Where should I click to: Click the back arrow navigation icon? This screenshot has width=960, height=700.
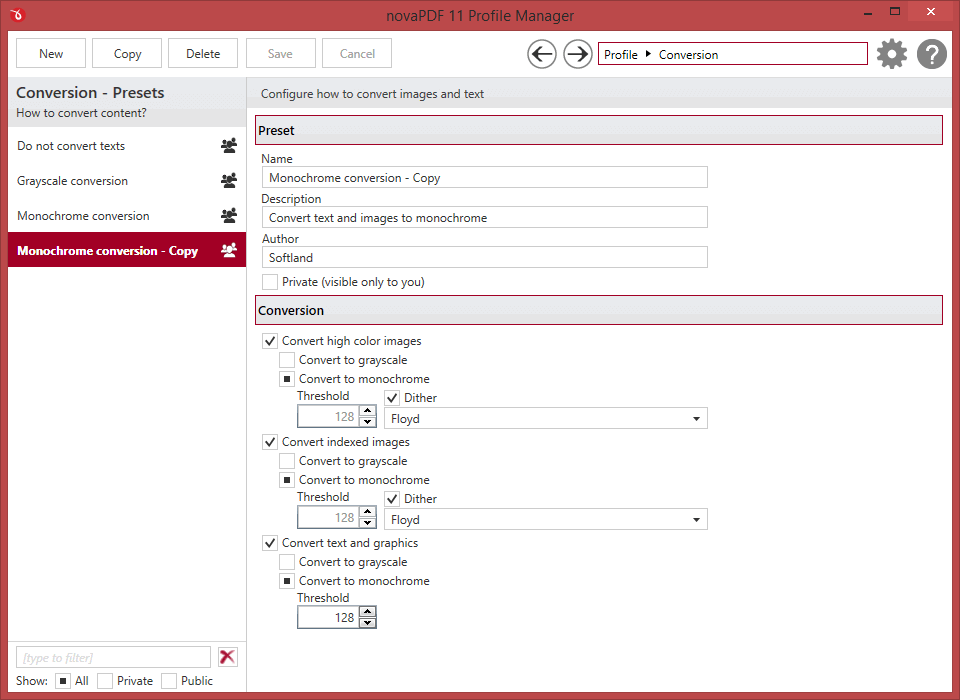(x=542, y=54)
